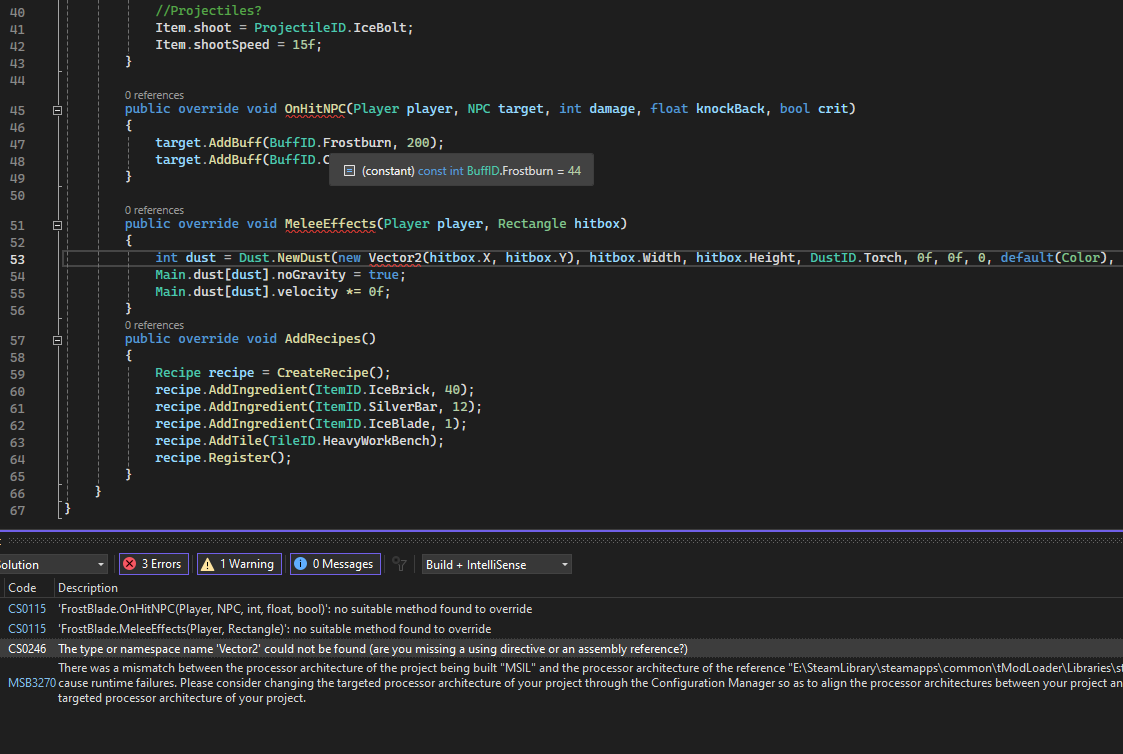Screen dimensions: 1123x754
Task: Collapse the MeleeEffects method block
Action: pyautogui.click(x=57, y=224)
